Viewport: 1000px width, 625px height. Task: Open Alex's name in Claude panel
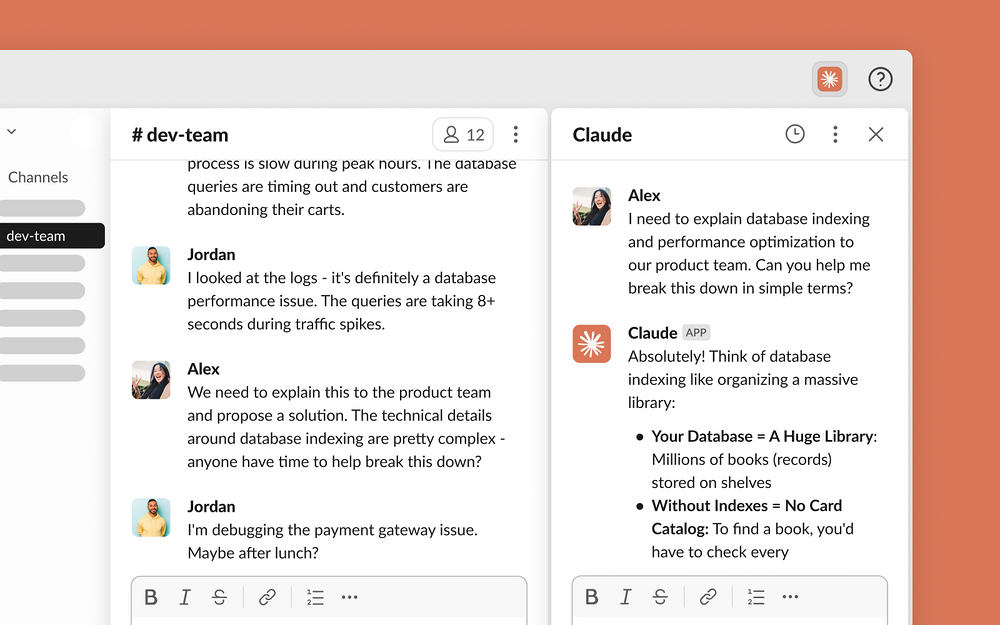(x=644, y=195)
